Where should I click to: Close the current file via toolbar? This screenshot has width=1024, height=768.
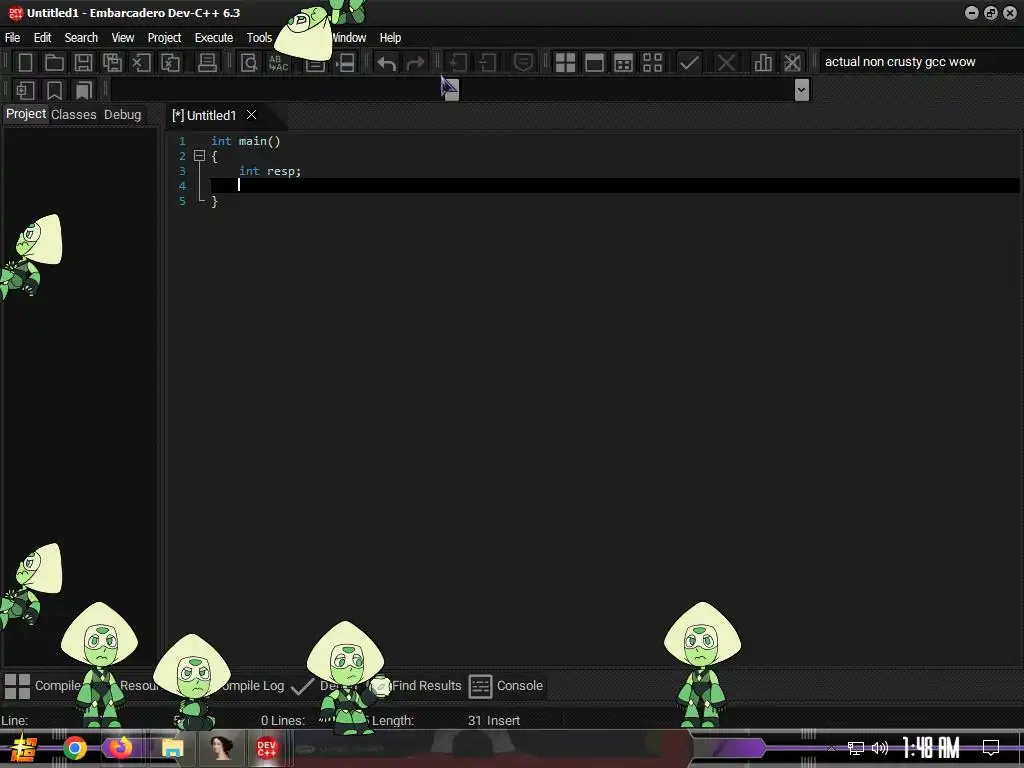click(141, 63)
